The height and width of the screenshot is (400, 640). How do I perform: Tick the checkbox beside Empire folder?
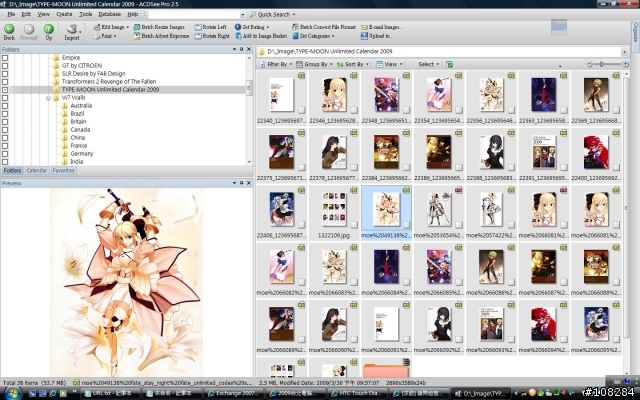click(x=5, y=58)
